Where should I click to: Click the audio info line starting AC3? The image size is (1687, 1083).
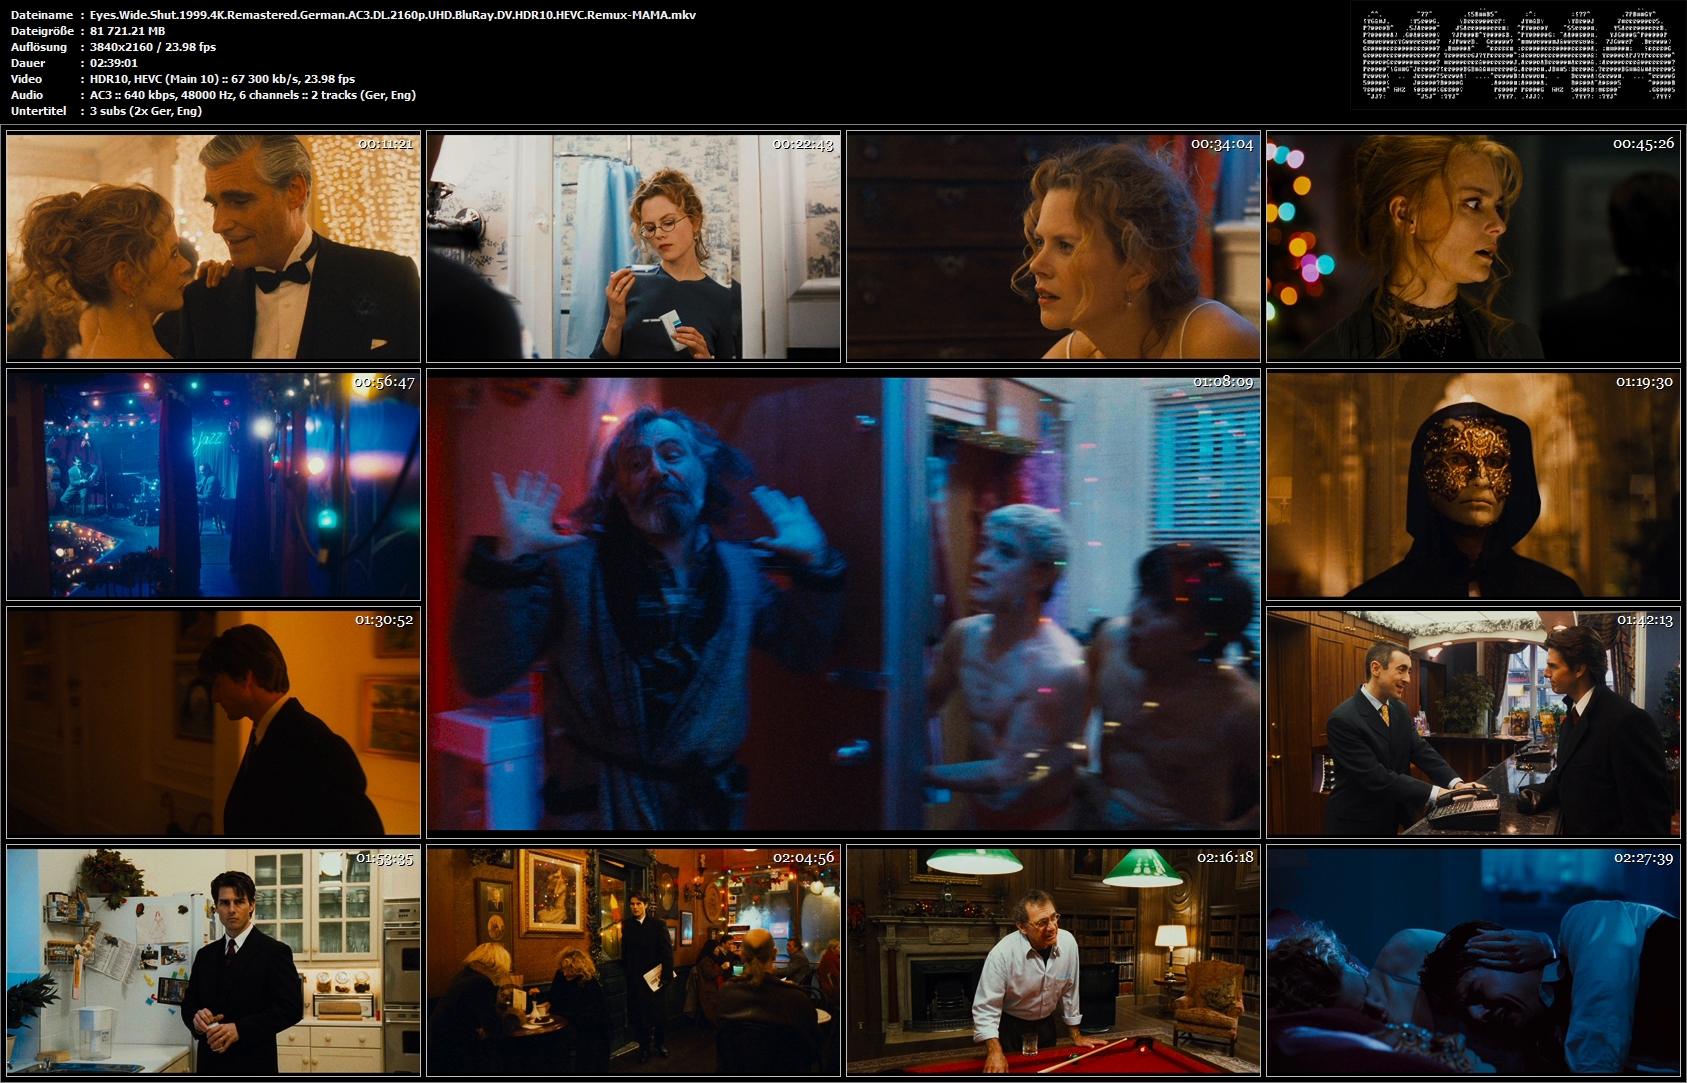click(x=253, y=95)
